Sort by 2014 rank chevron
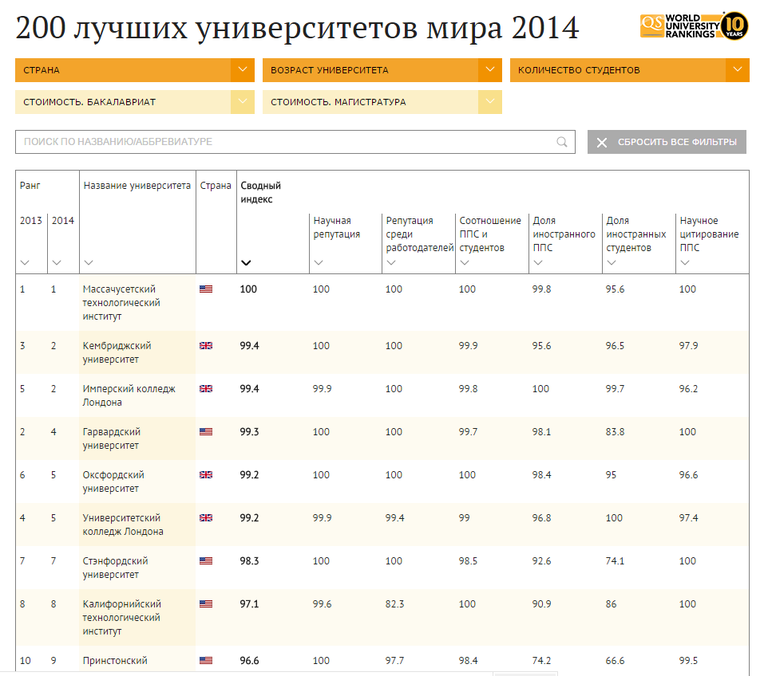This screenshot has height=676, width=768. pos(57,263)
